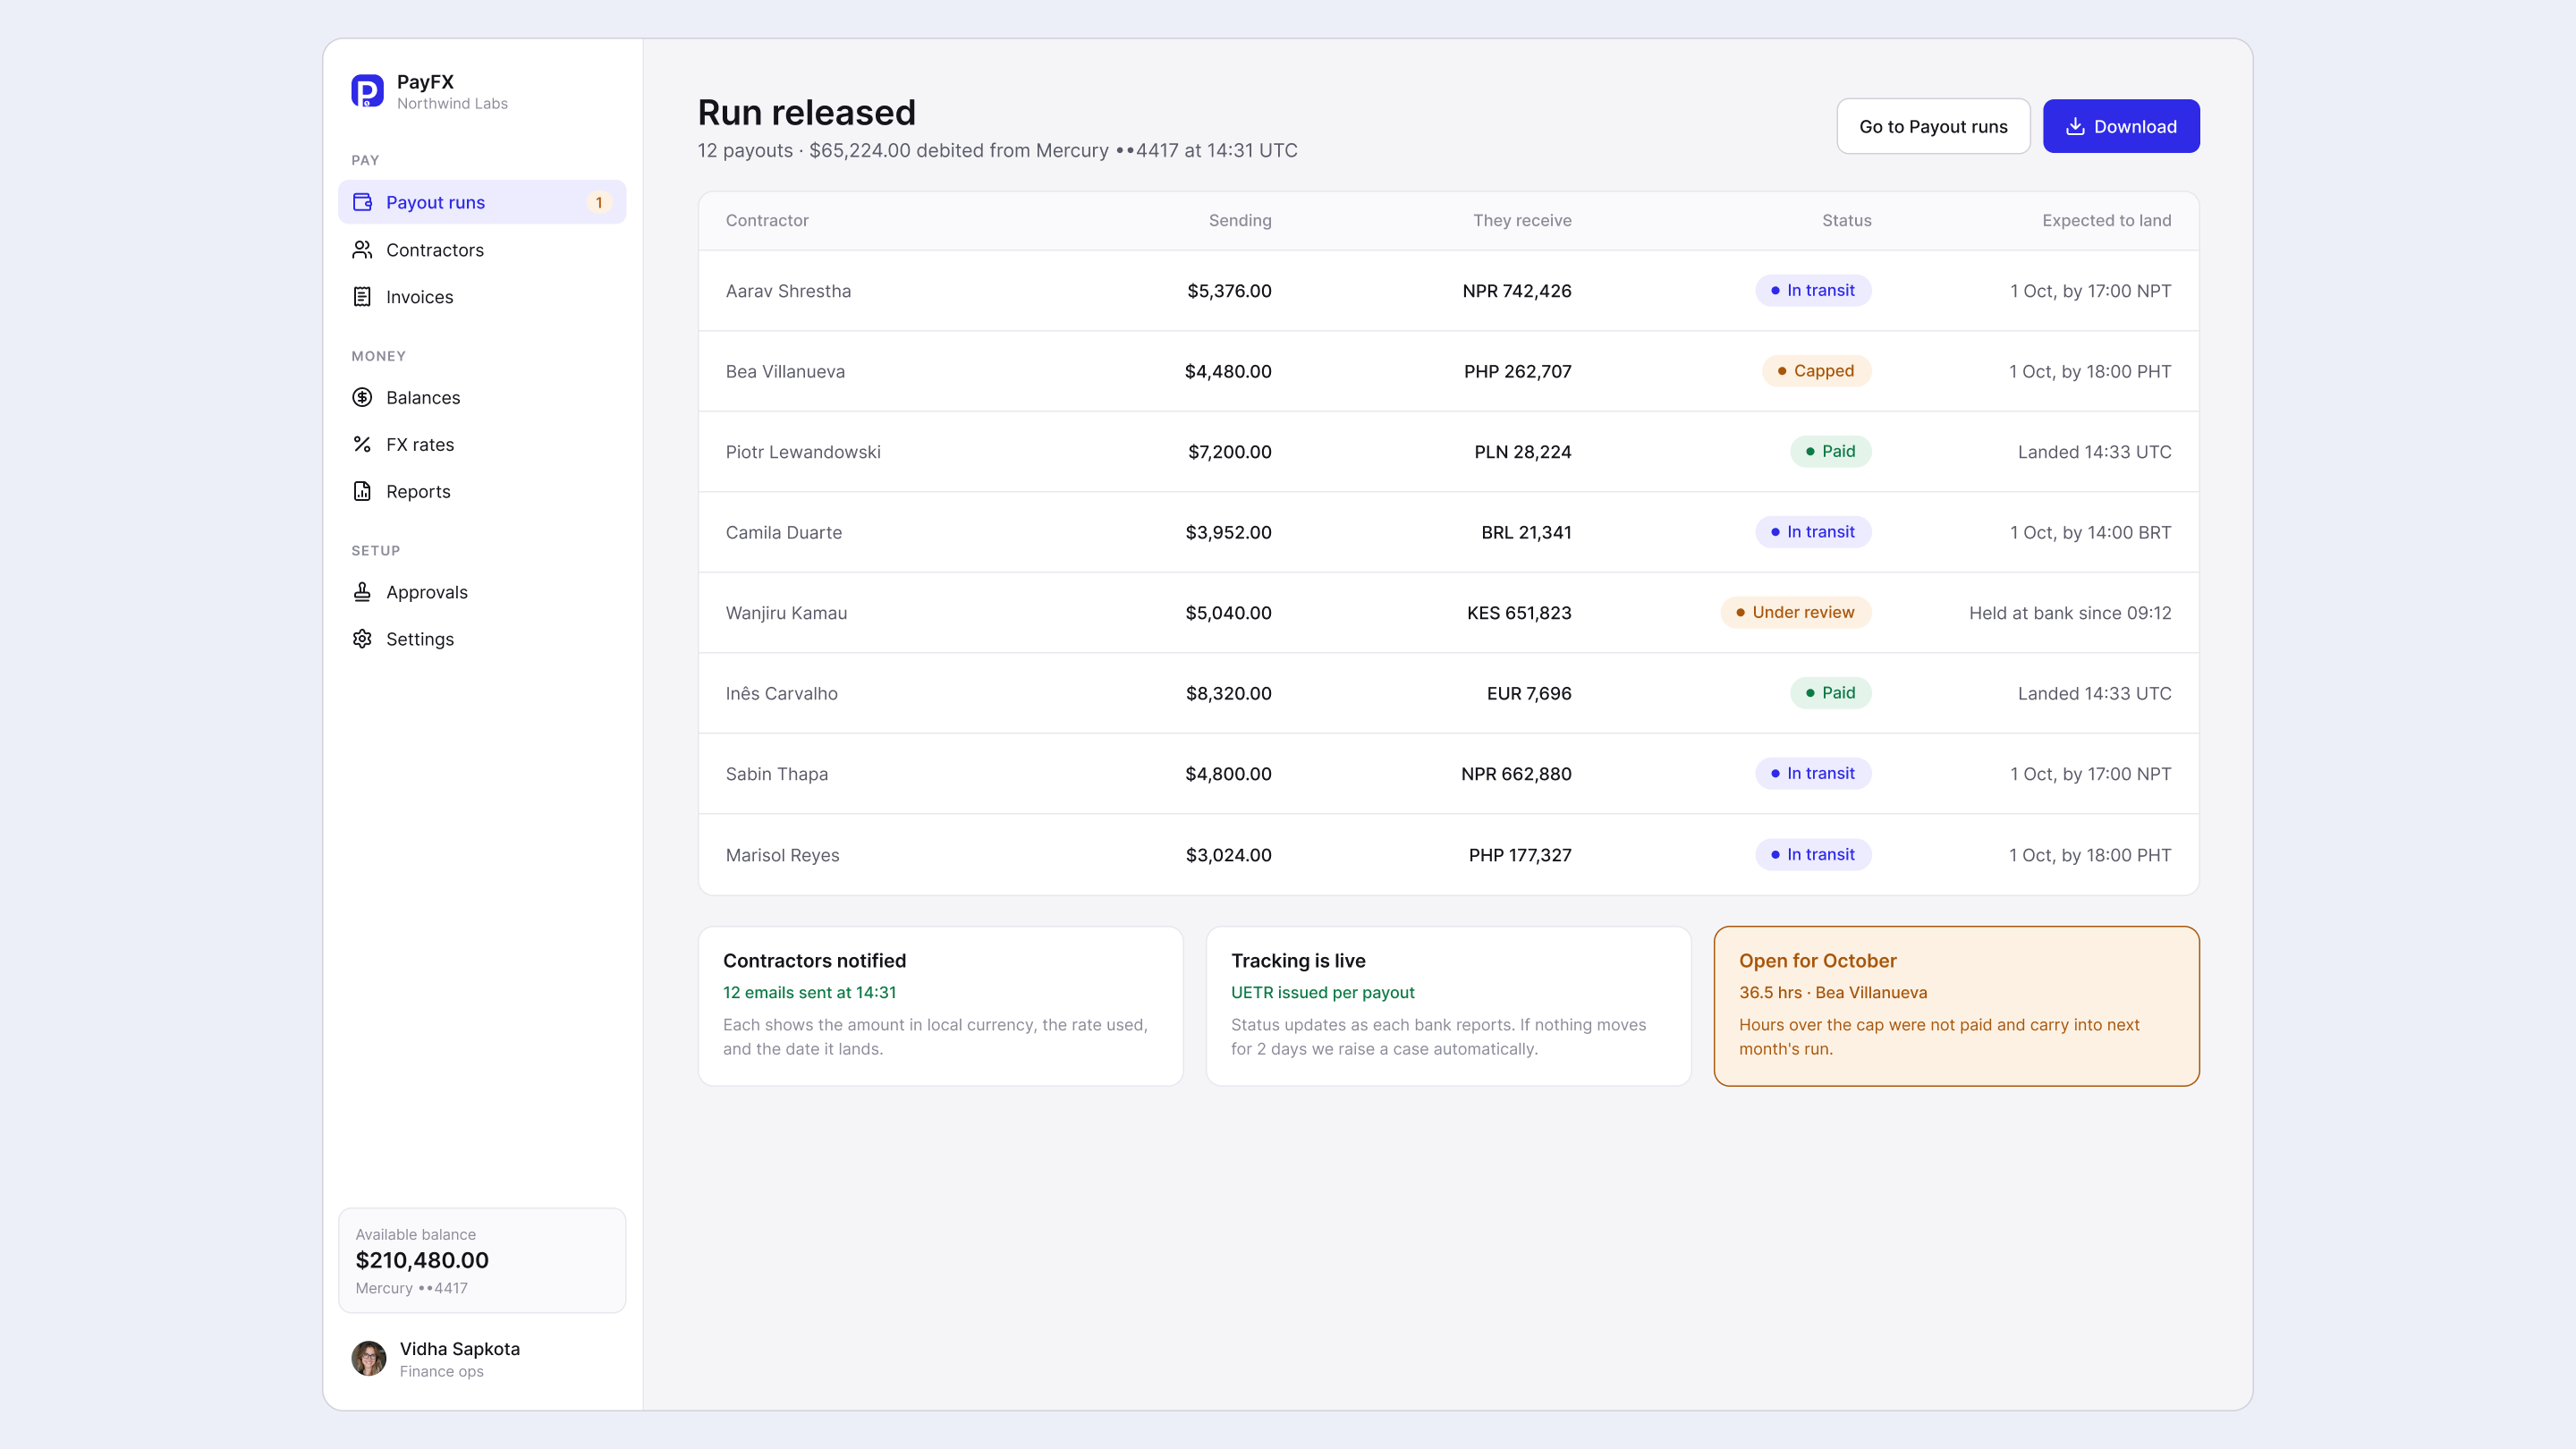Click the PHP 177,327 amount
The width and height of the screenshot is (2576, 1449).
pyautogui.click(x=1520, y=855)
